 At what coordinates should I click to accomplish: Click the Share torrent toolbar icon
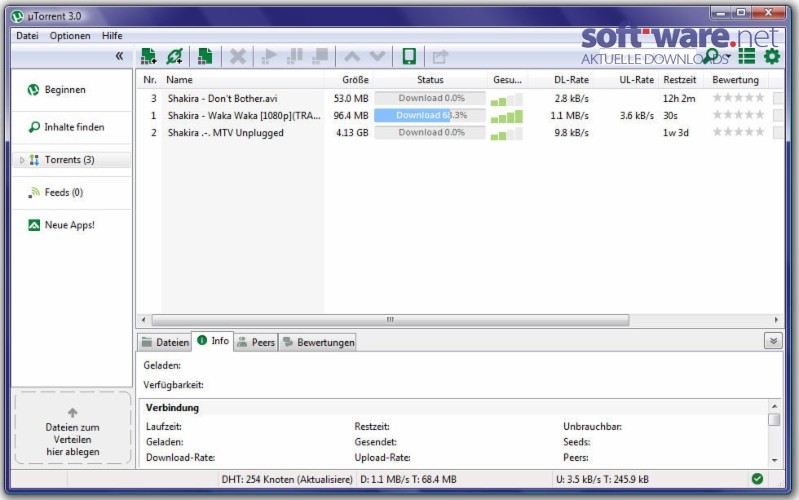(440, 57)
